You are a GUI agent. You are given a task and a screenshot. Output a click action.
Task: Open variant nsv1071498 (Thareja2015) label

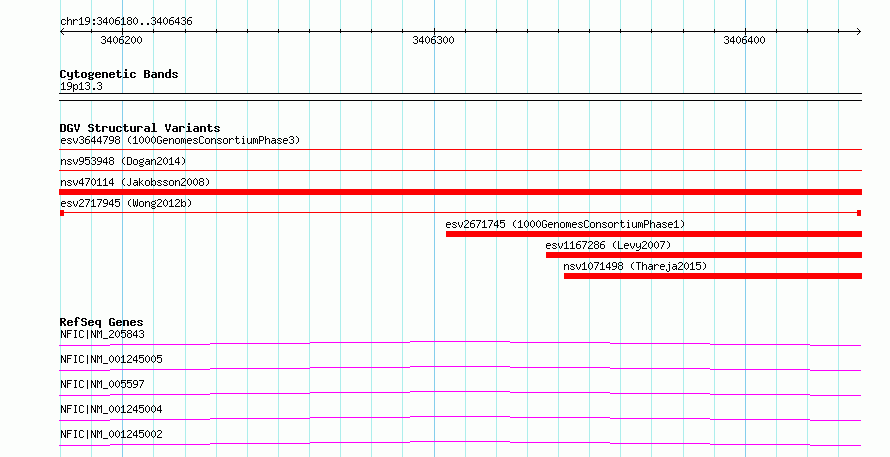pos(635,266)
